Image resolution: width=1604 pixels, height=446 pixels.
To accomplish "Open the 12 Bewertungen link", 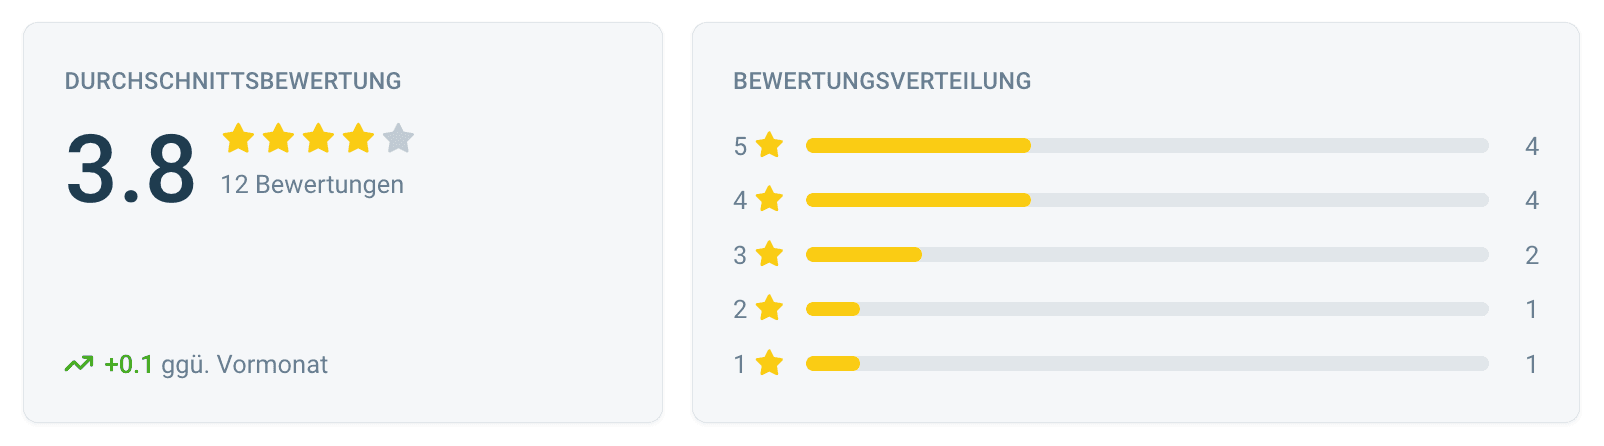I will (x=312, y=185).
